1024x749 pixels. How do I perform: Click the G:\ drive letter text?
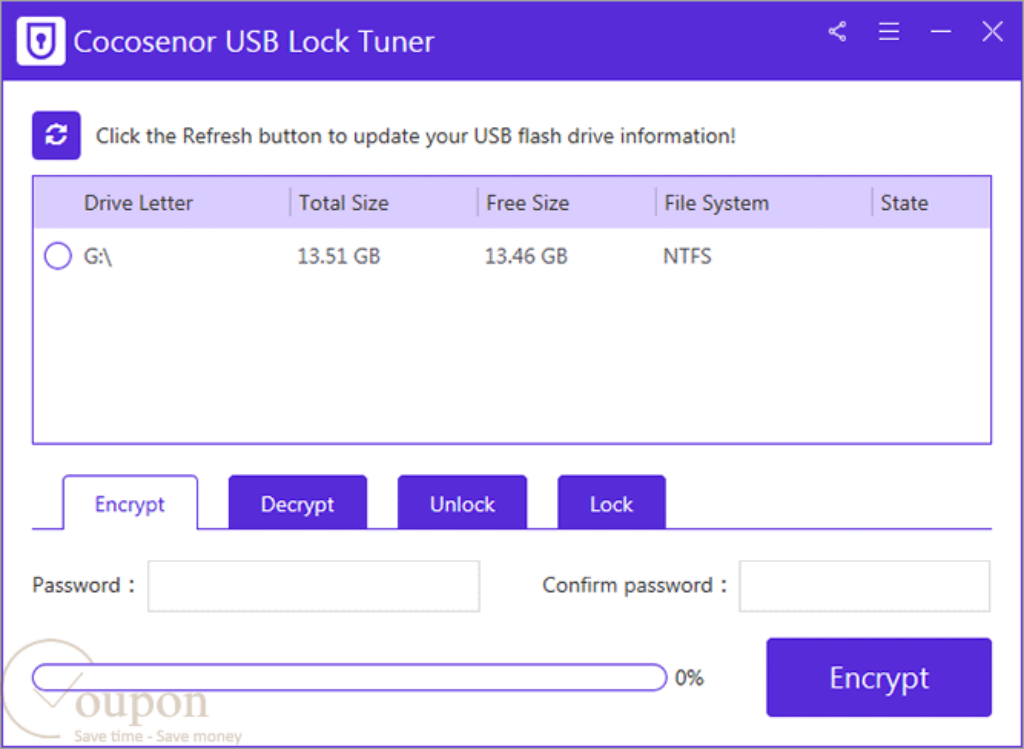pyautogui.click(x=98, y=257)
